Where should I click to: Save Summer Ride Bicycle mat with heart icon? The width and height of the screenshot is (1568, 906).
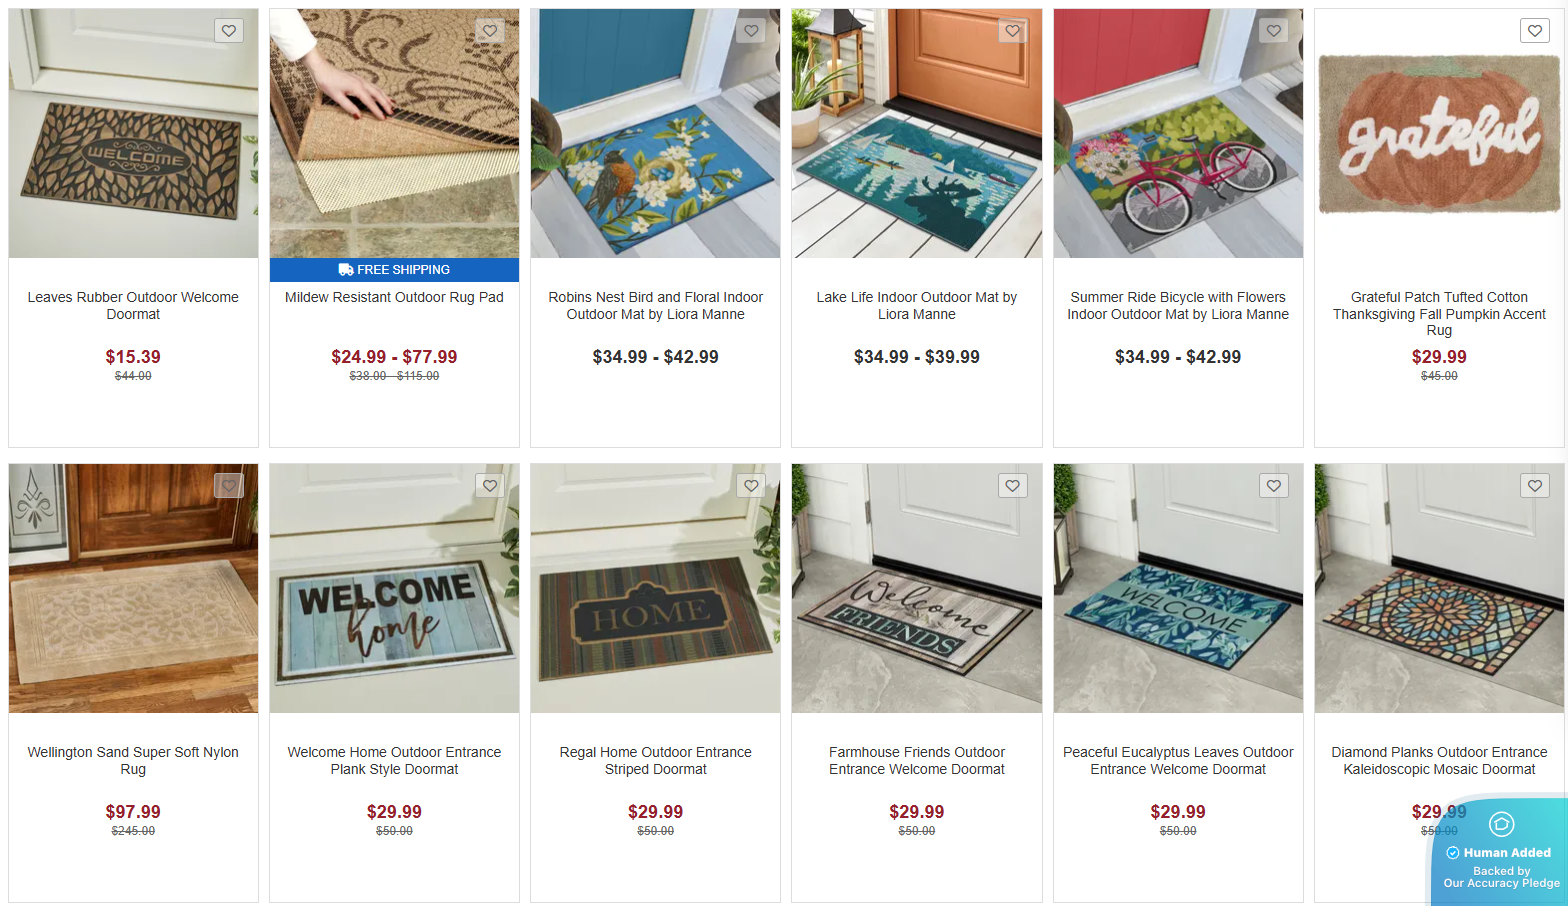pyautogui.click(x=1273, y=31)
